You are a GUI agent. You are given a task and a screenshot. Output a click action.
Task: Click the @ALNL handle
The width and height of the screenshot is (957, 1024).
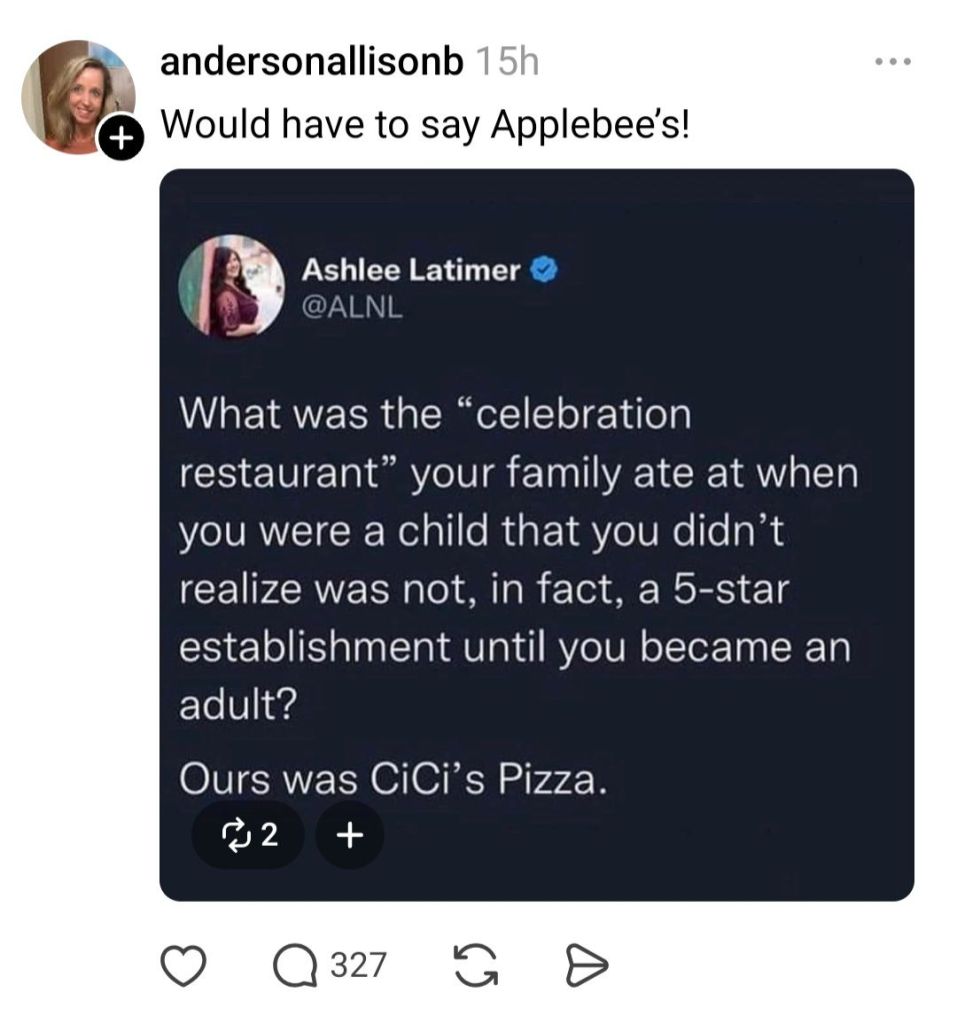(x=352, y=308)
